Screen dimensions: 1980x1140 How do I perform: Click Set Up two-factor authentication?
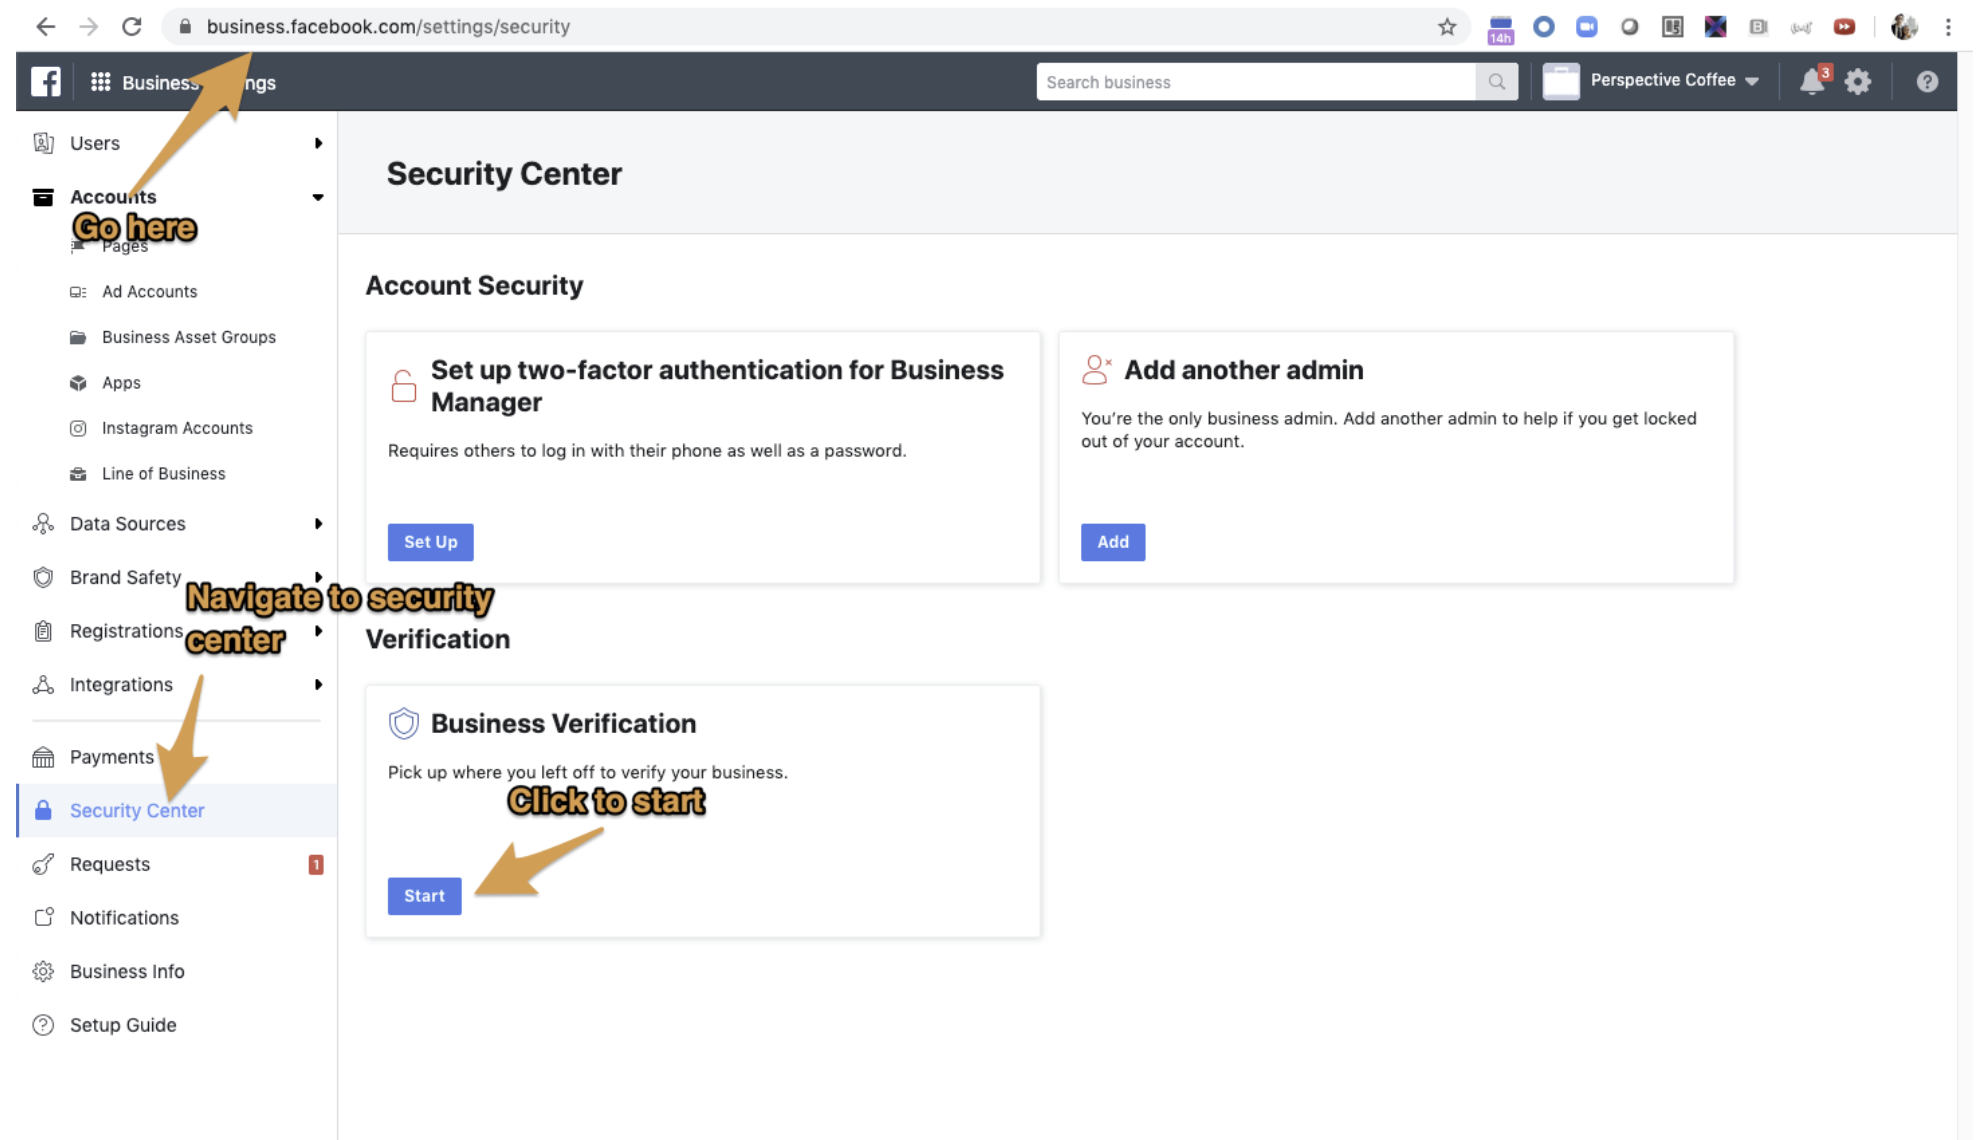tap(430, 542)
